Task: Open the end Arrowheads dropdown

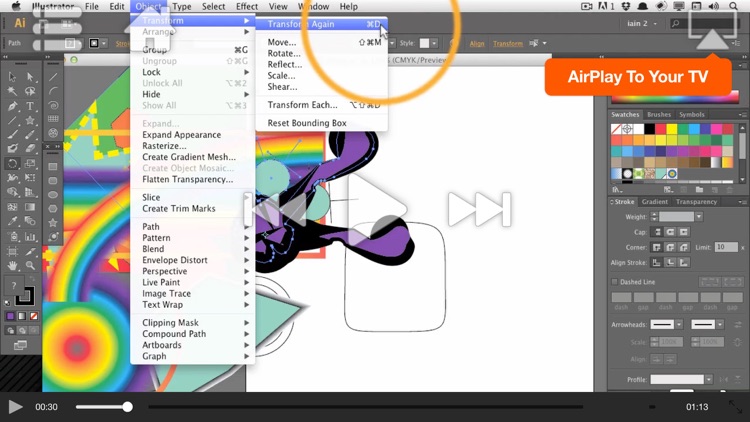Action: tap(720, 324)
